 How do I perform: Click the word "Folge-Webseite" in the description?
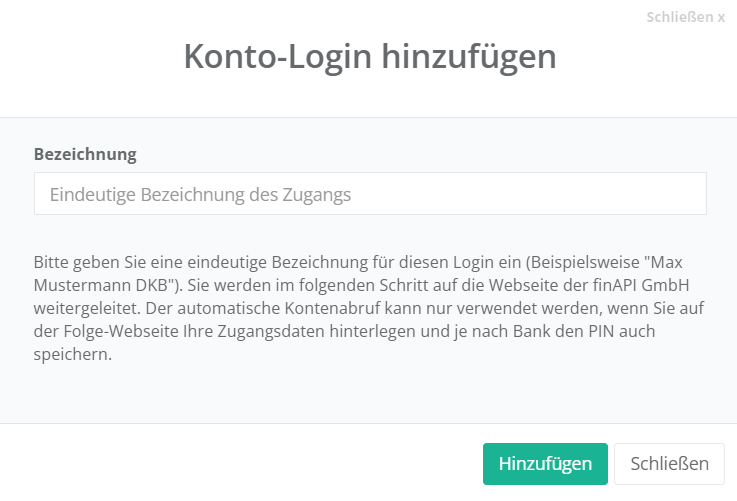(119, 331)
